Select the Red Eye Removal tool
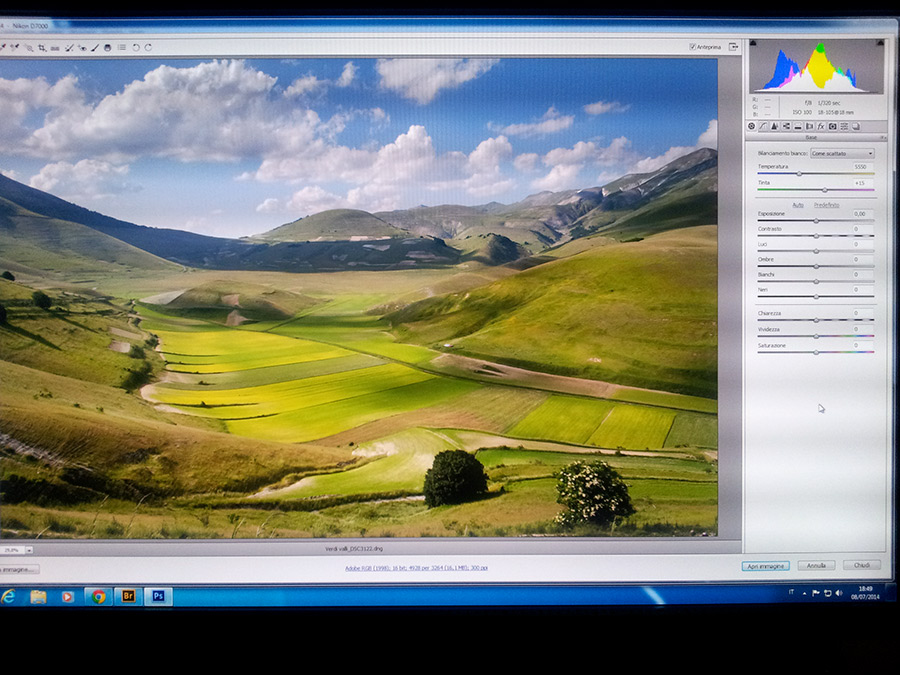 click(82, 48)
